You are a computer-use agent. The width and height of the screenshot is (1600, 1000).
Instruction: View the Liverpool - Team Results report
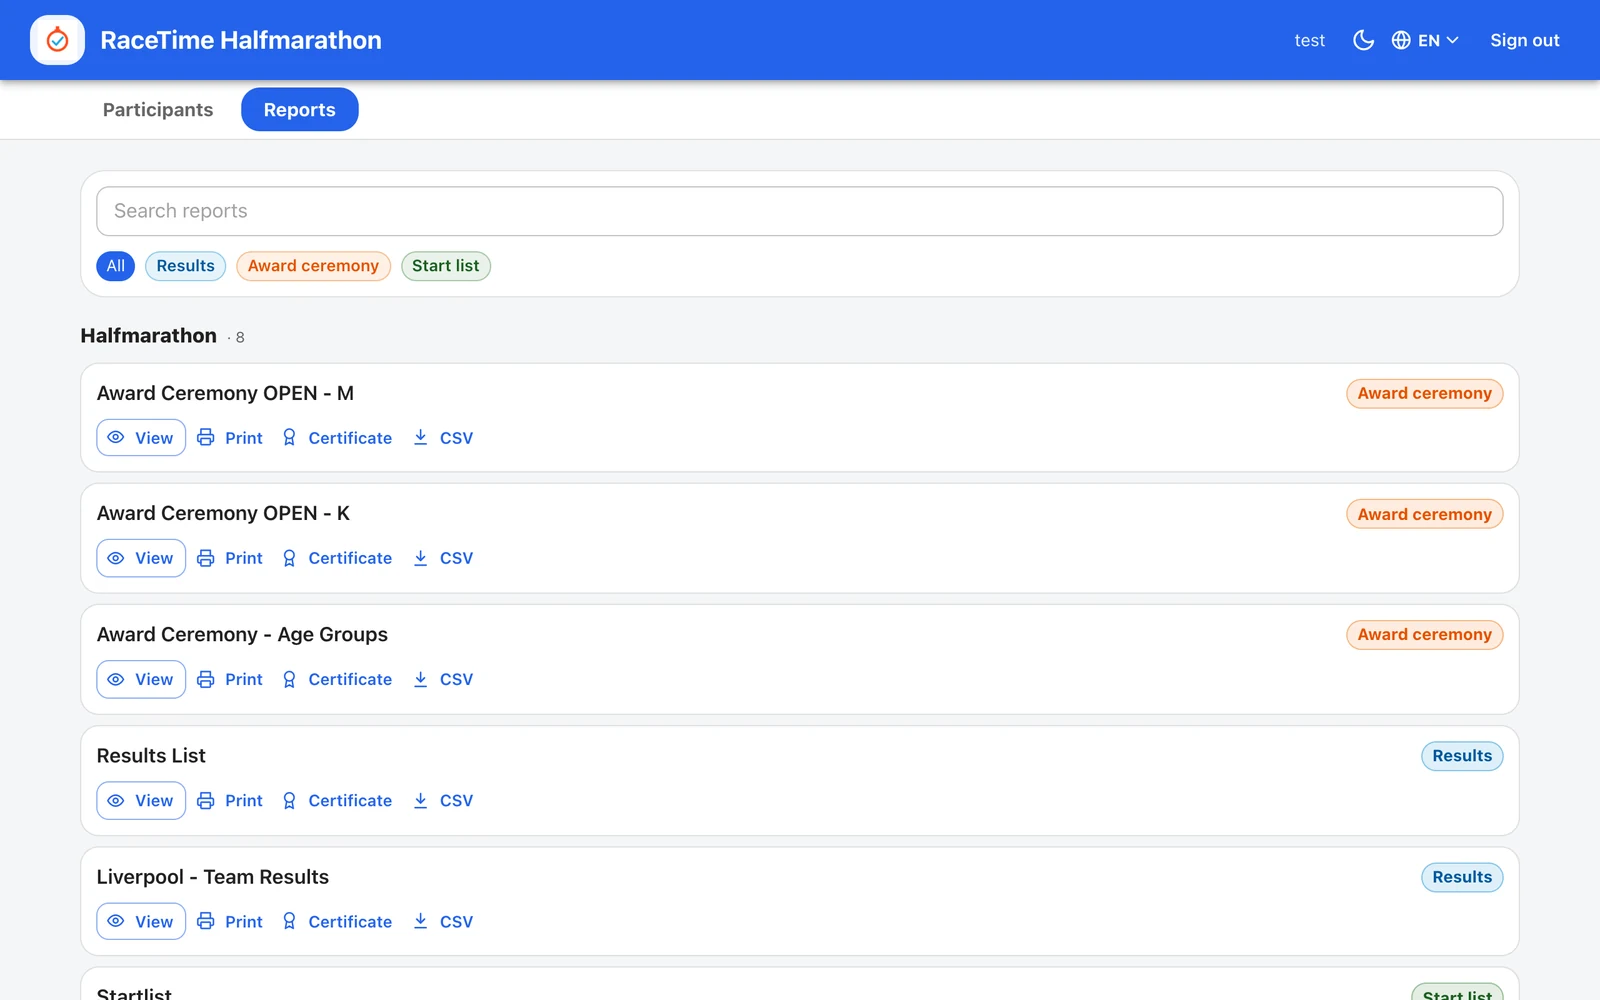(141, 922)
